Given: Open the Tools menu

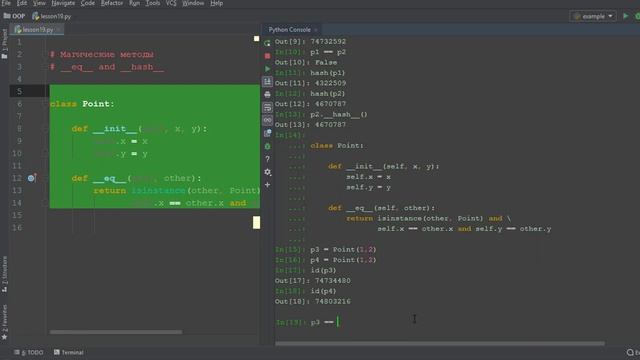Looking at the screenshot, I should tap(153, 3).
